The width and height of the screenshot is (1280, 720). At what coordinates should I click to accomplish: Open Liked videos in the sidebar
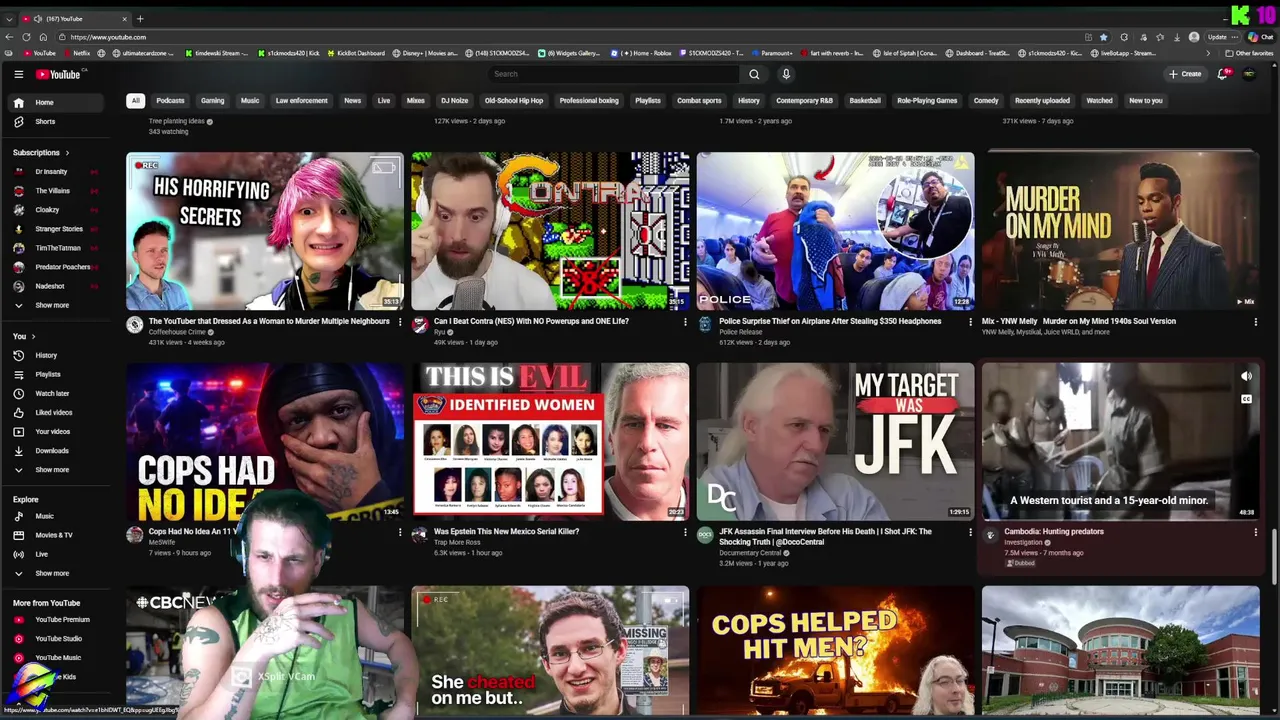coord(58,412)
